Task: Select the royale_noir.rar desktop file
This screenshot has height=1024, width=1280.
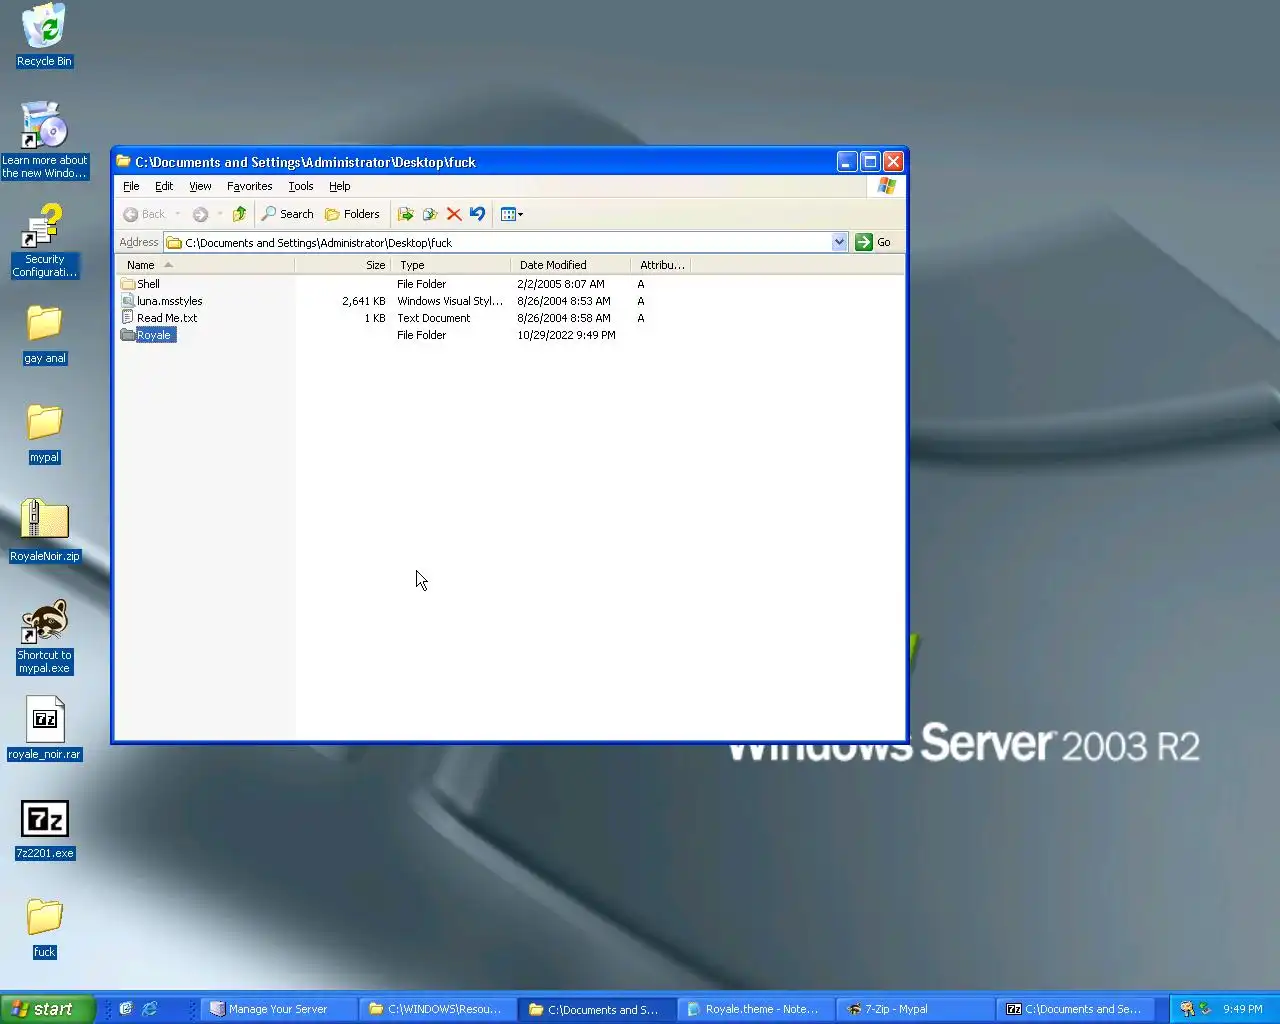Action: point(44,729)
